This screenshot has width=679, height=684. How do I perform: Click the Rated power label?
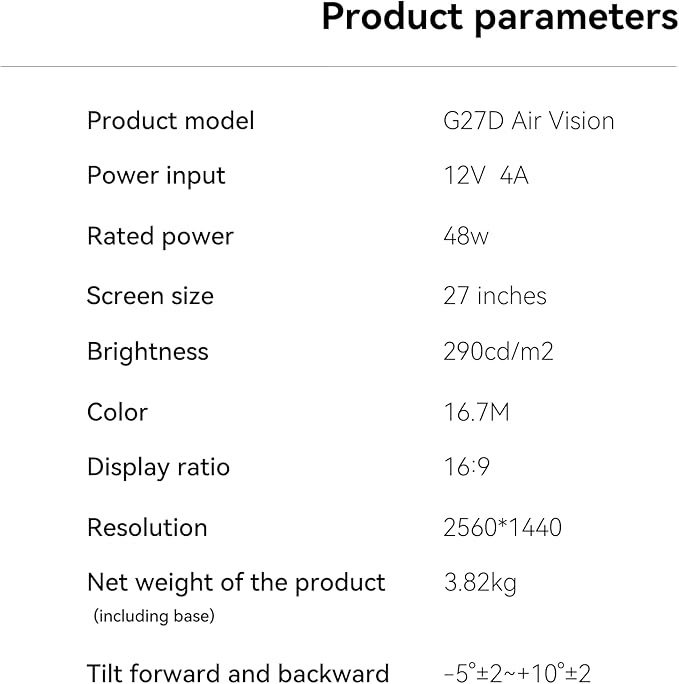[160, 237]
